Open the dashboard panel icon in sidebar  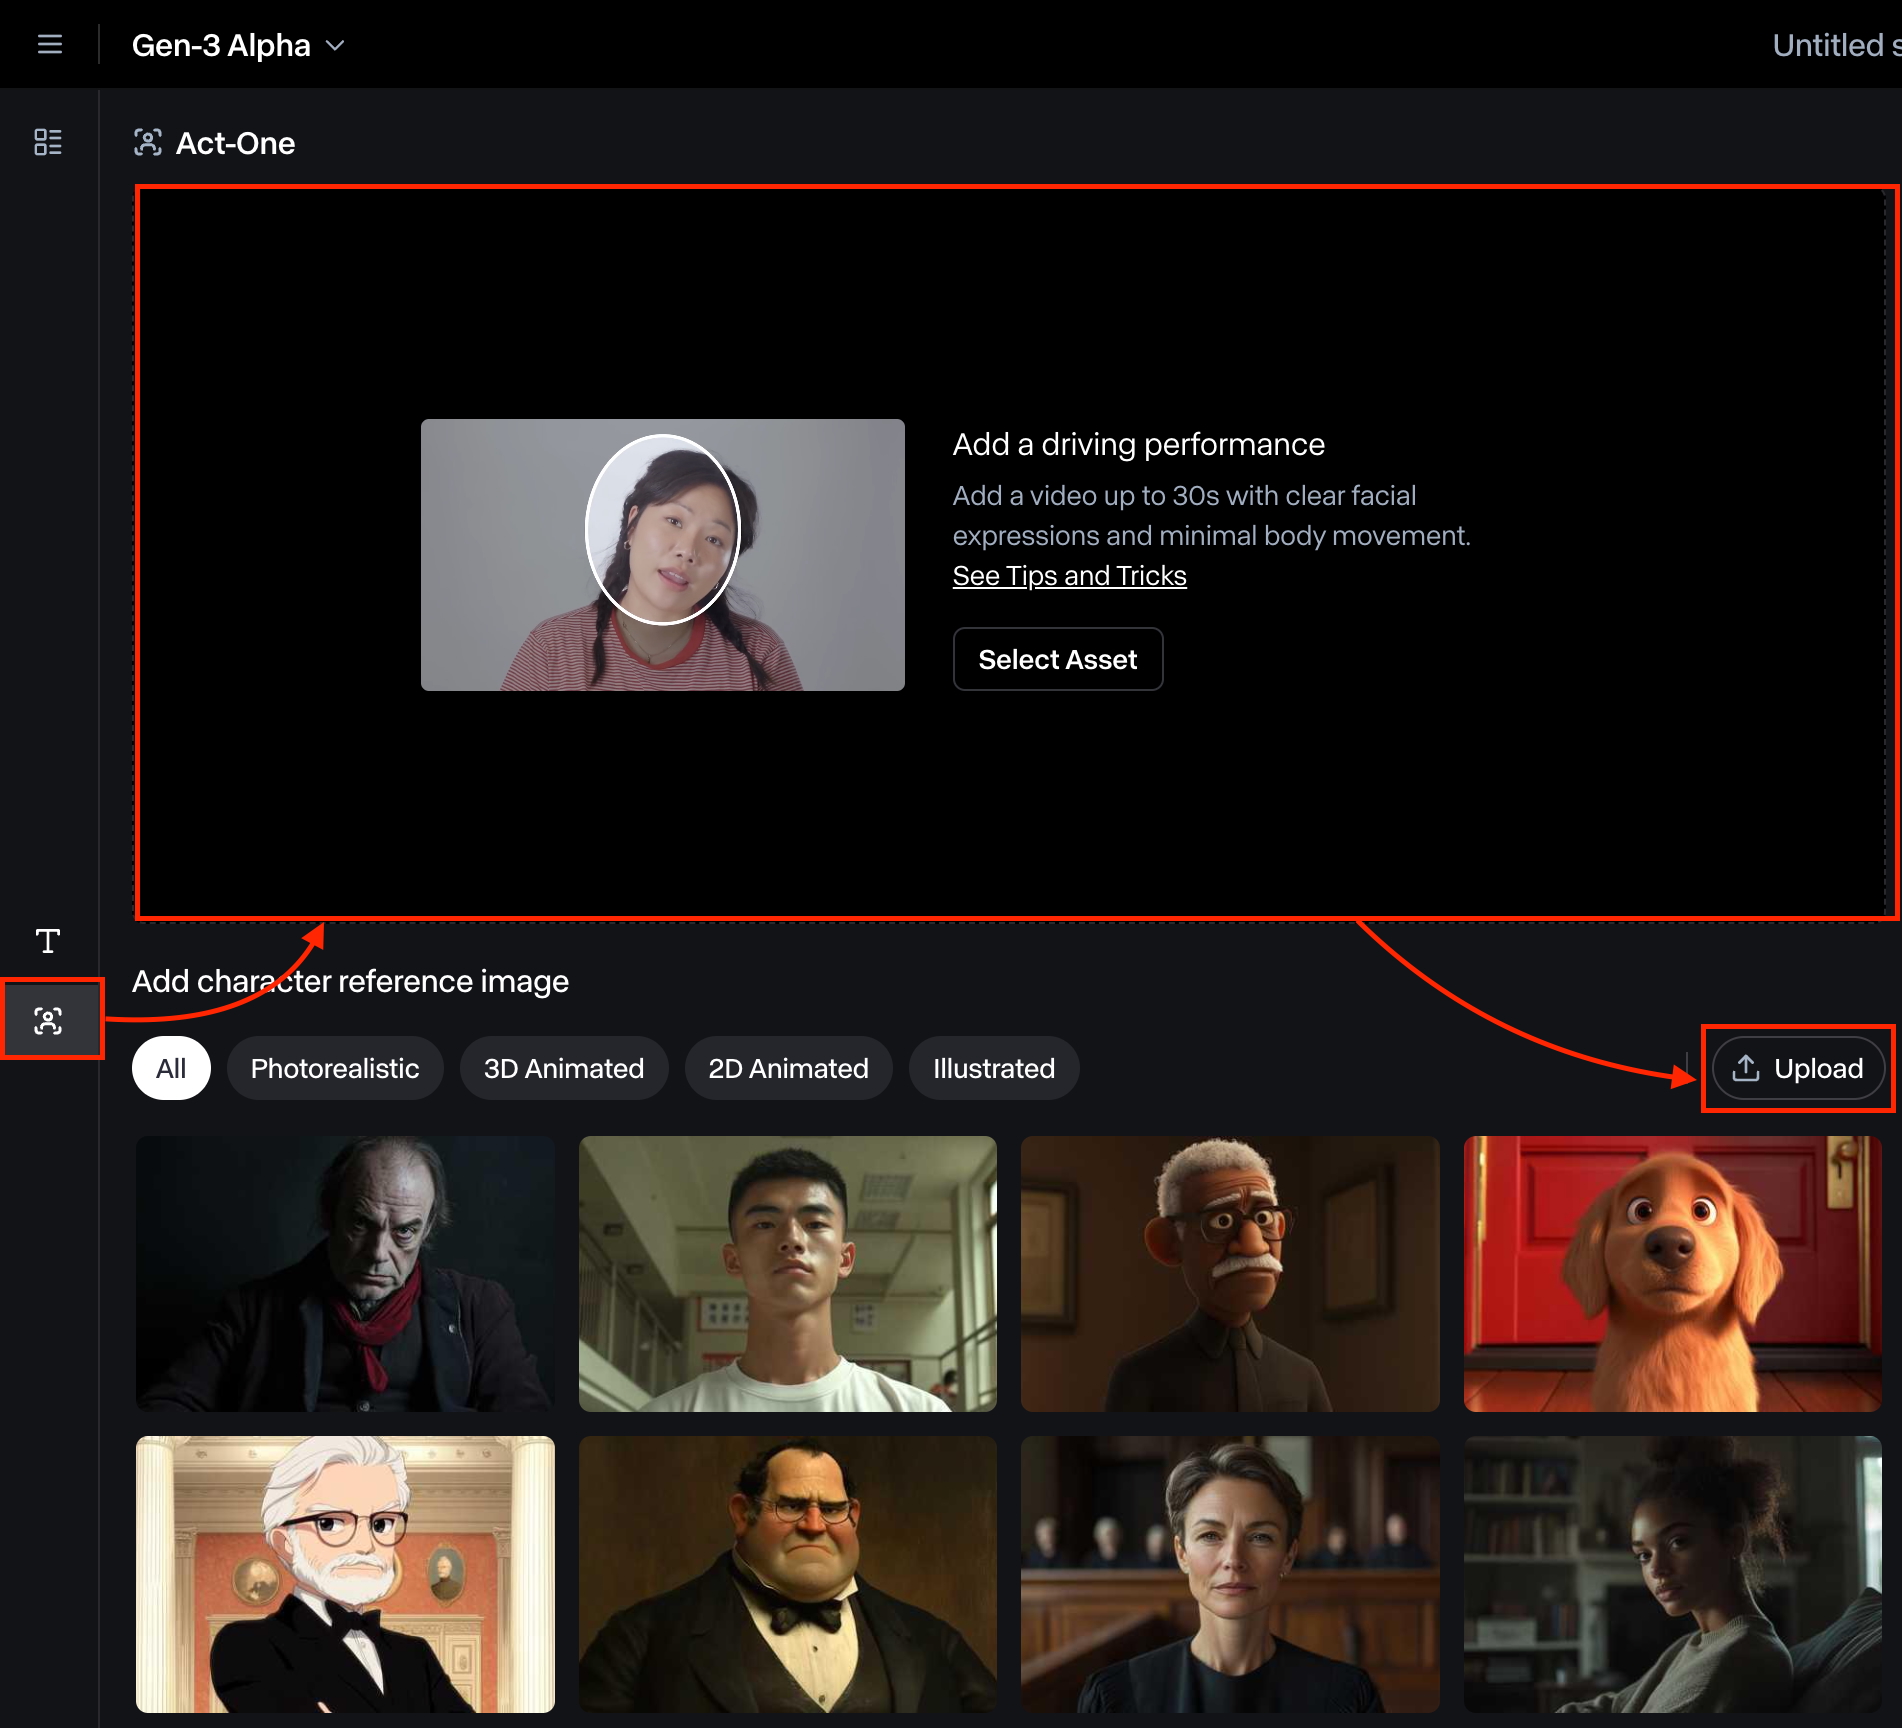click(48, 142)
